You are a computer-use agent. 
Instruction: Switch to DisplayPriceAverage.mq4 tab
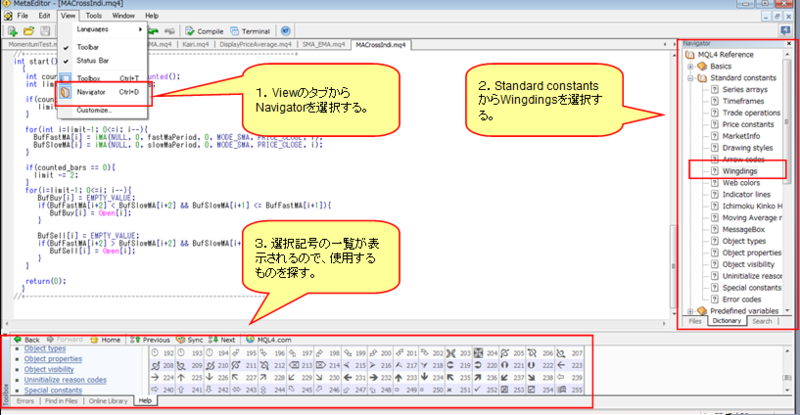click(256, 44)
